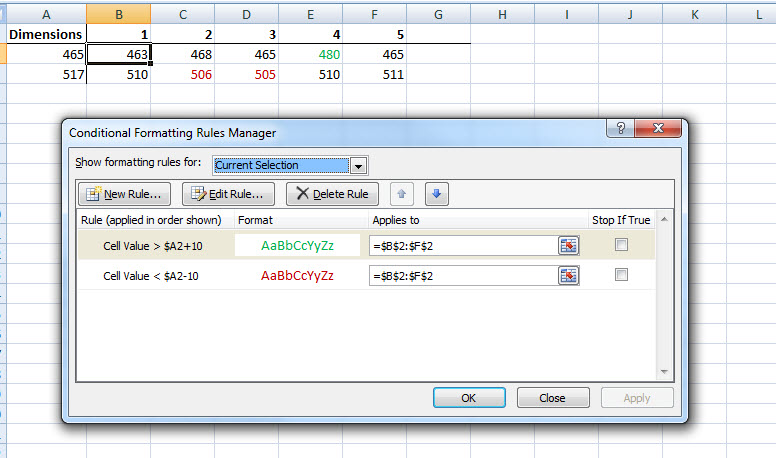Select column B header
Viewport: 776px width, 458px height.
(119, 14)
